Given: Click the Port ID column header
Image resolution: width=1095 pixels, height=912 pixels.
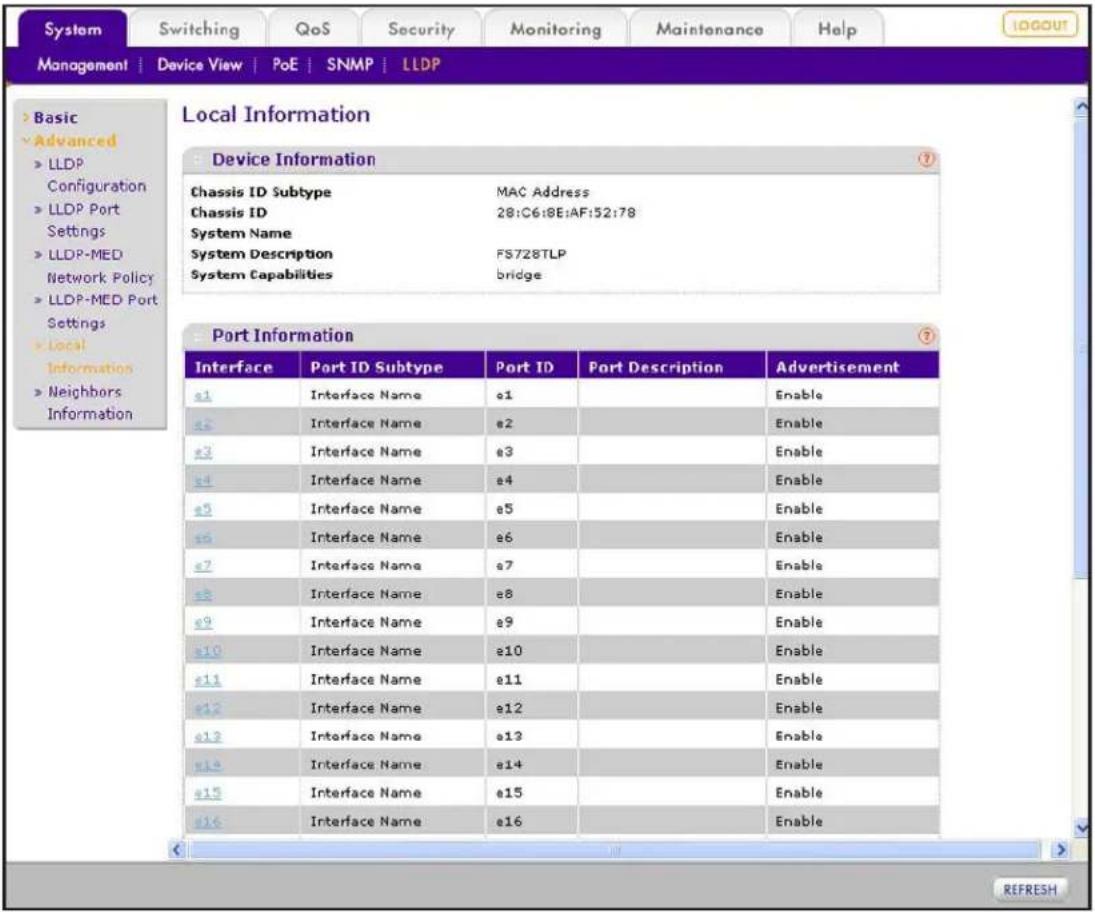Looking at the screenshot, I should point(531,367).
